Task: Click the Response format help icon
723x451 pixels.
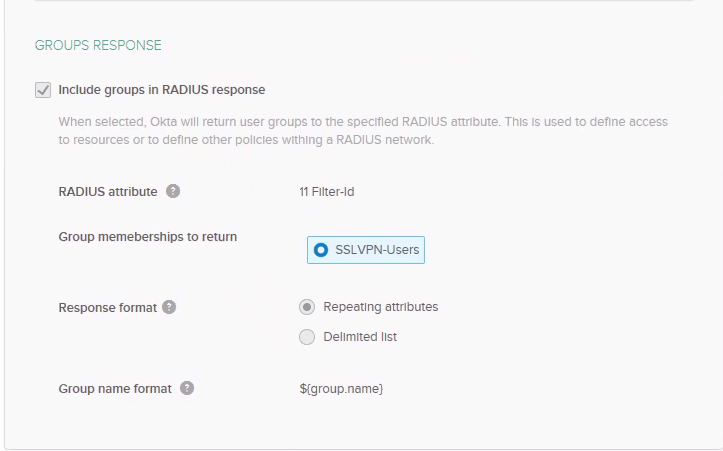Action: coord(169,307)
